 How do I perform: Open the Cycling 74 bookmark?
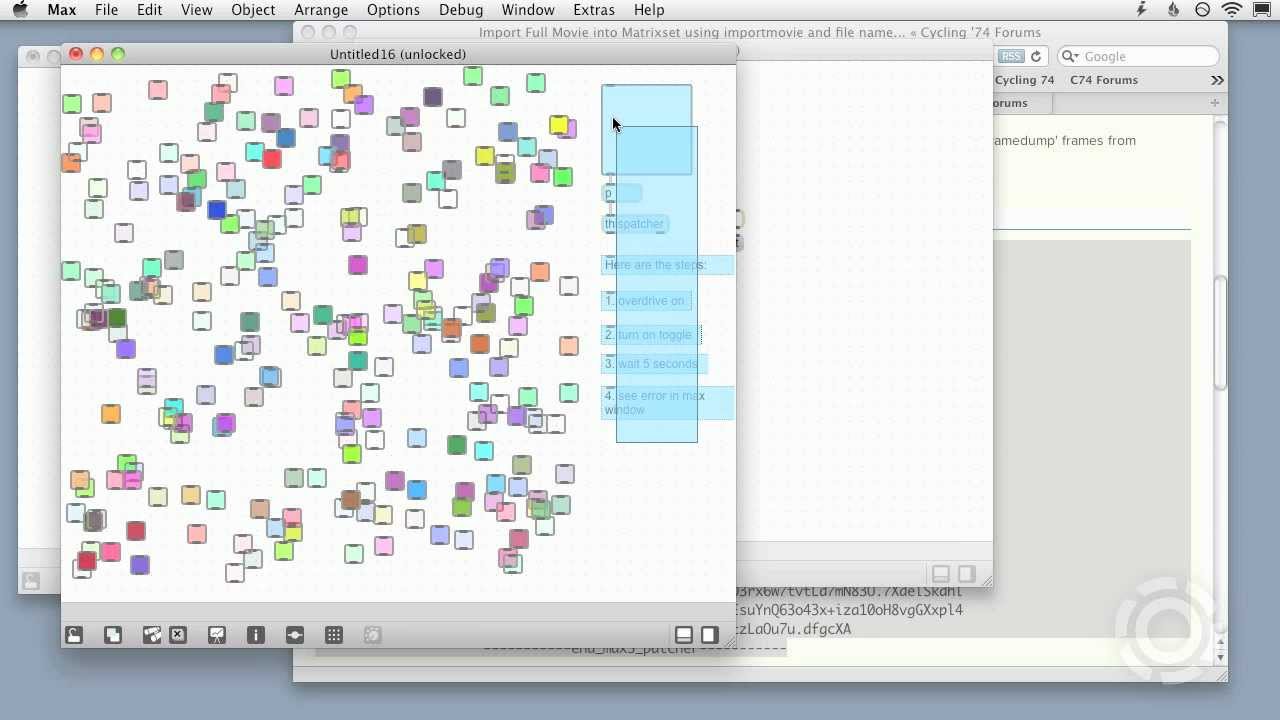1024,80
